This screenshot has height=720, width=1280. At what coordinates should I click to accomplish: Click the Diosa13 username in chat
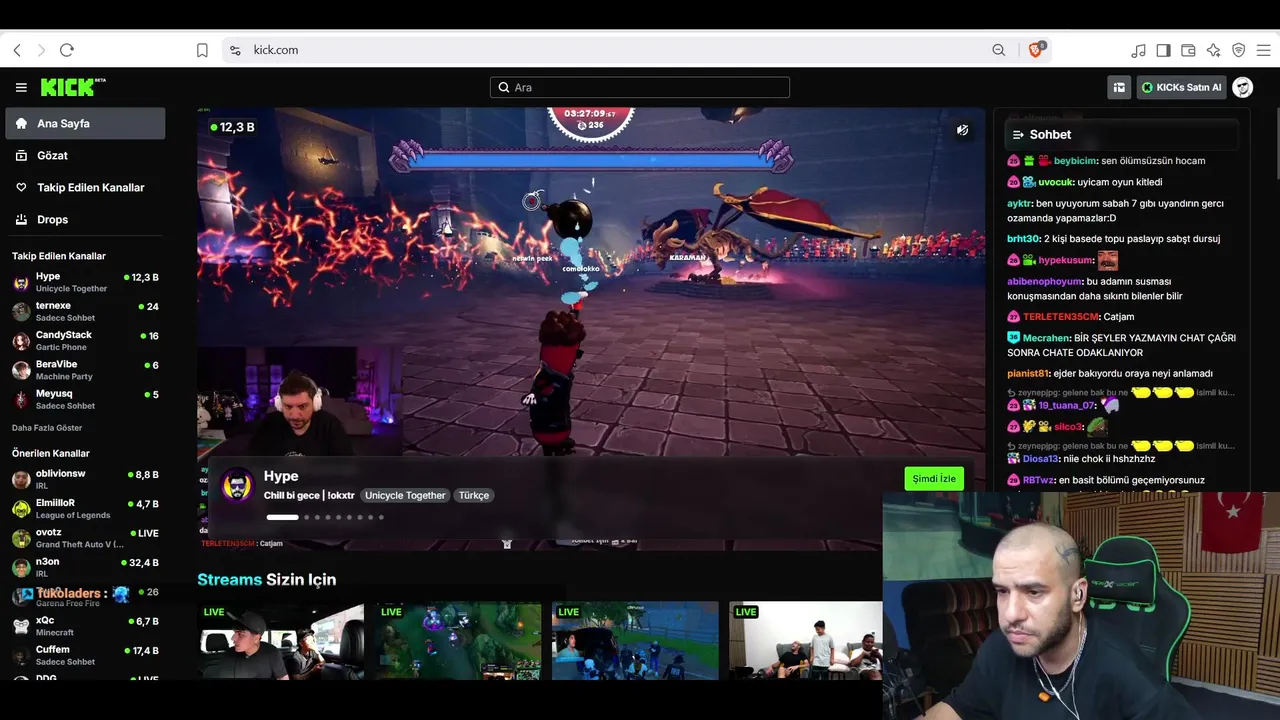(x=1040, y=459)
